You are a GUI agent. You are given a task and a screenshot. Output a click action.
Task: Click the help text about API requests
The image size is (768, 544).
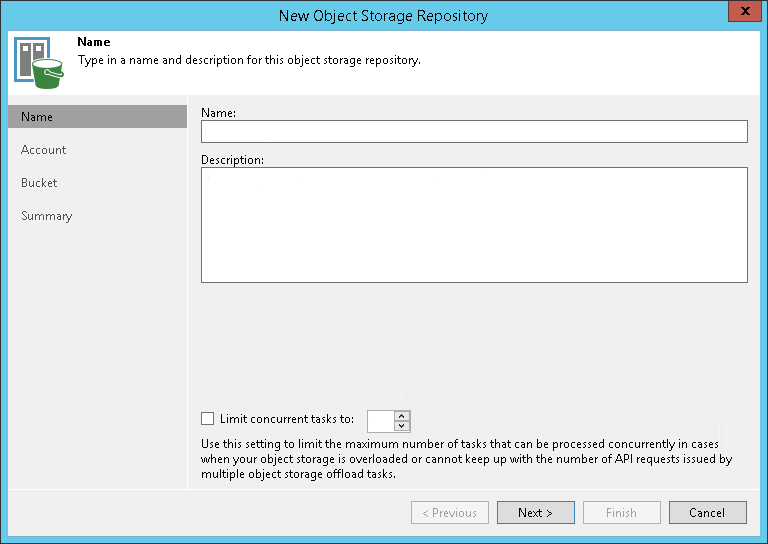point(460,459)
